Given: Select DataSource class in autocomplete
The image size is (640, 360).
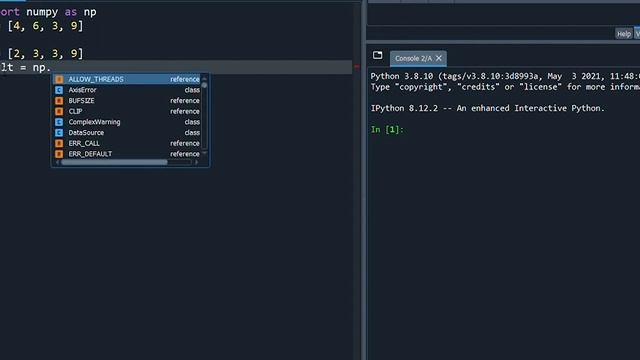Looking at the screenshot, I should click(127, 132).
